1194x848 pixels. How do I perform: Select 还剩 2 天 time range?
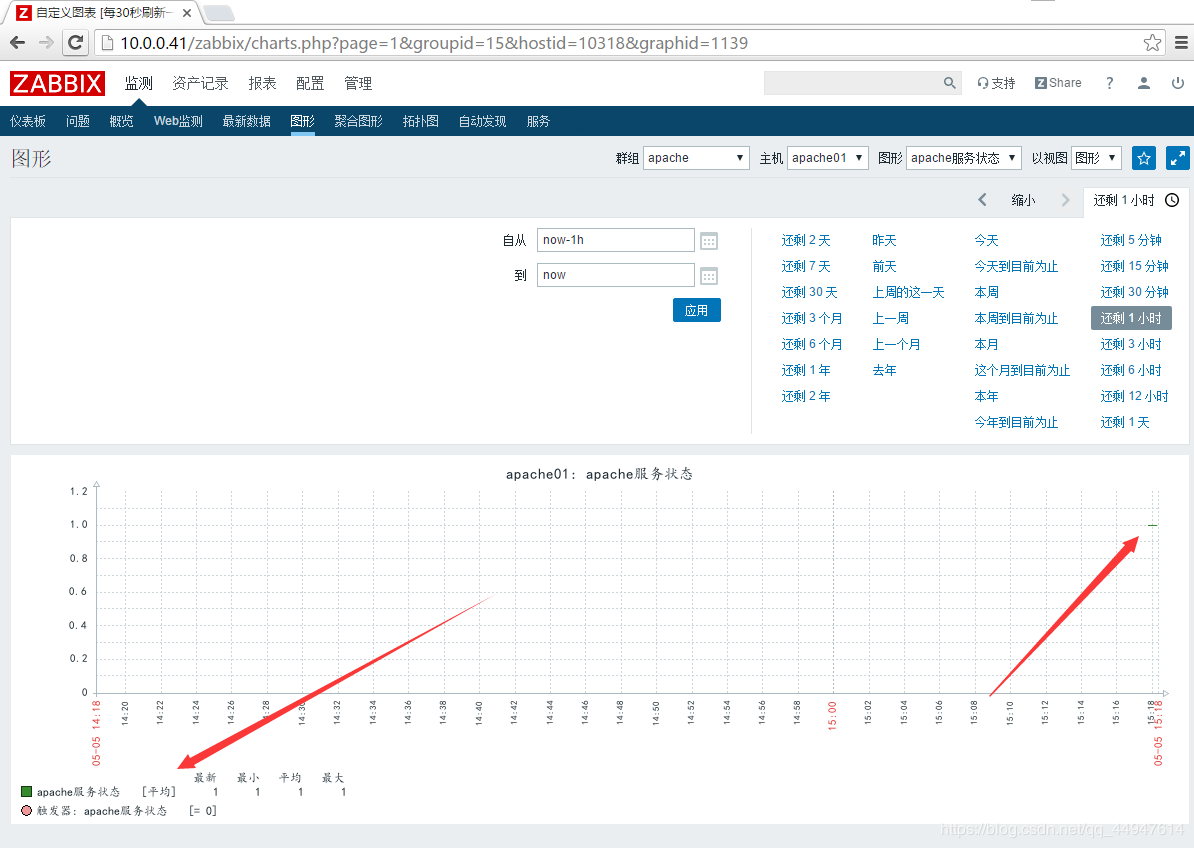(806, 241)
